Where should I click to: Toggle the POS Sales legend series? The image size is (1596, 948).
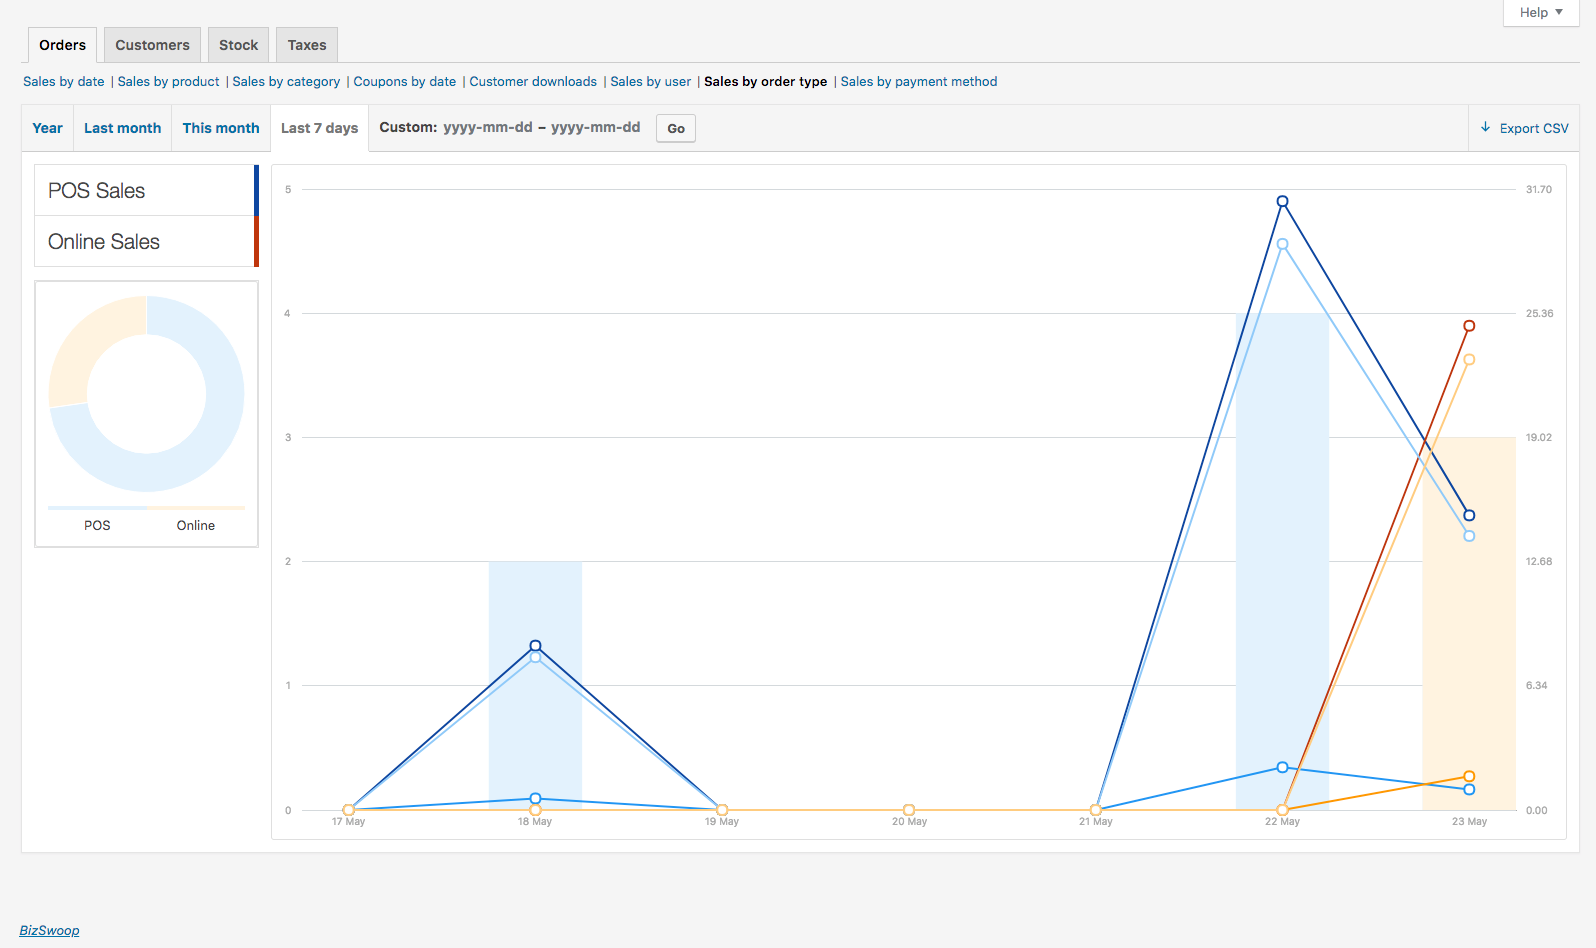pyautogui.click(x=147, y=190)
